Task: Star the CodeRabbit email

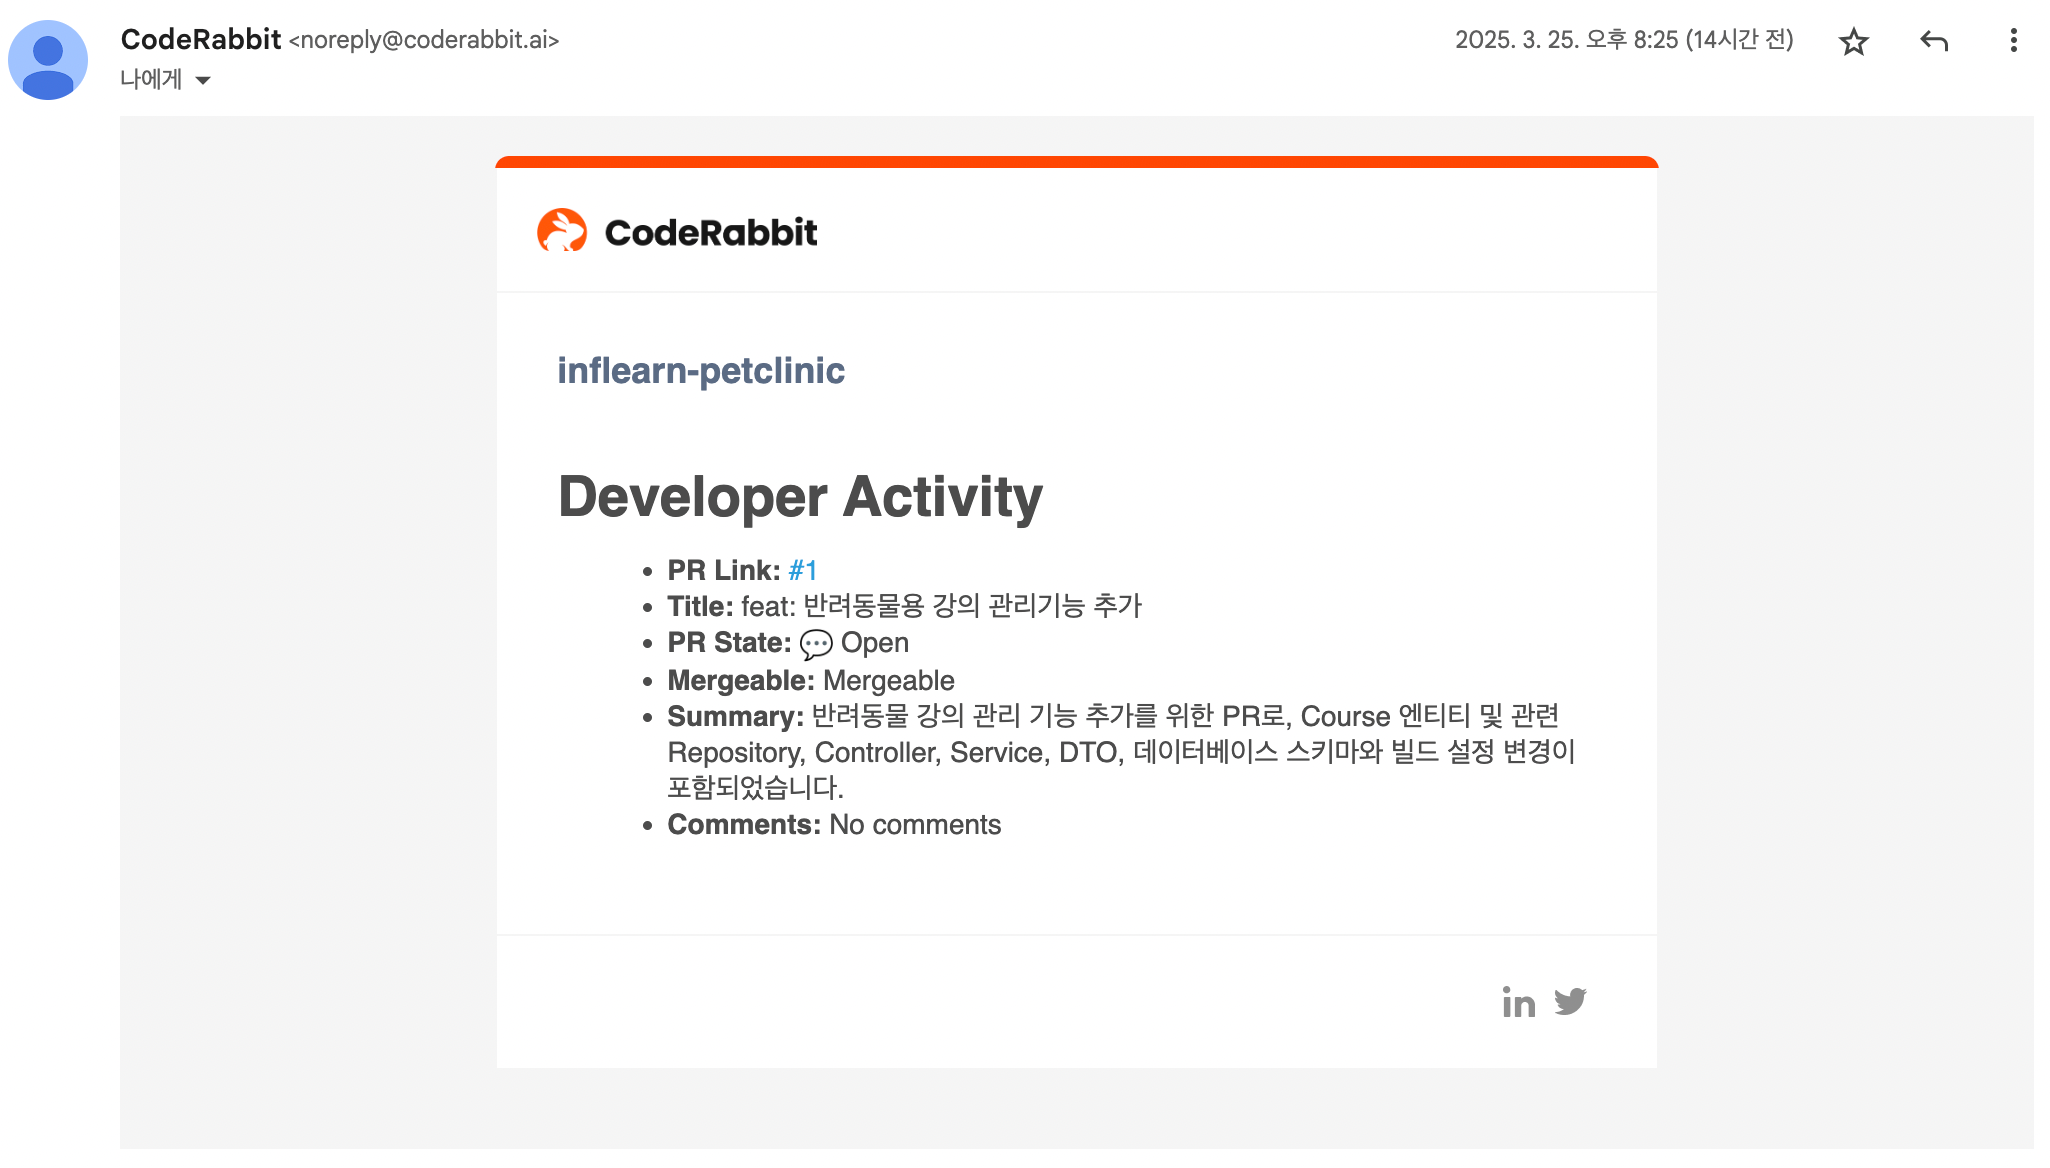Action: (1854, 42)
